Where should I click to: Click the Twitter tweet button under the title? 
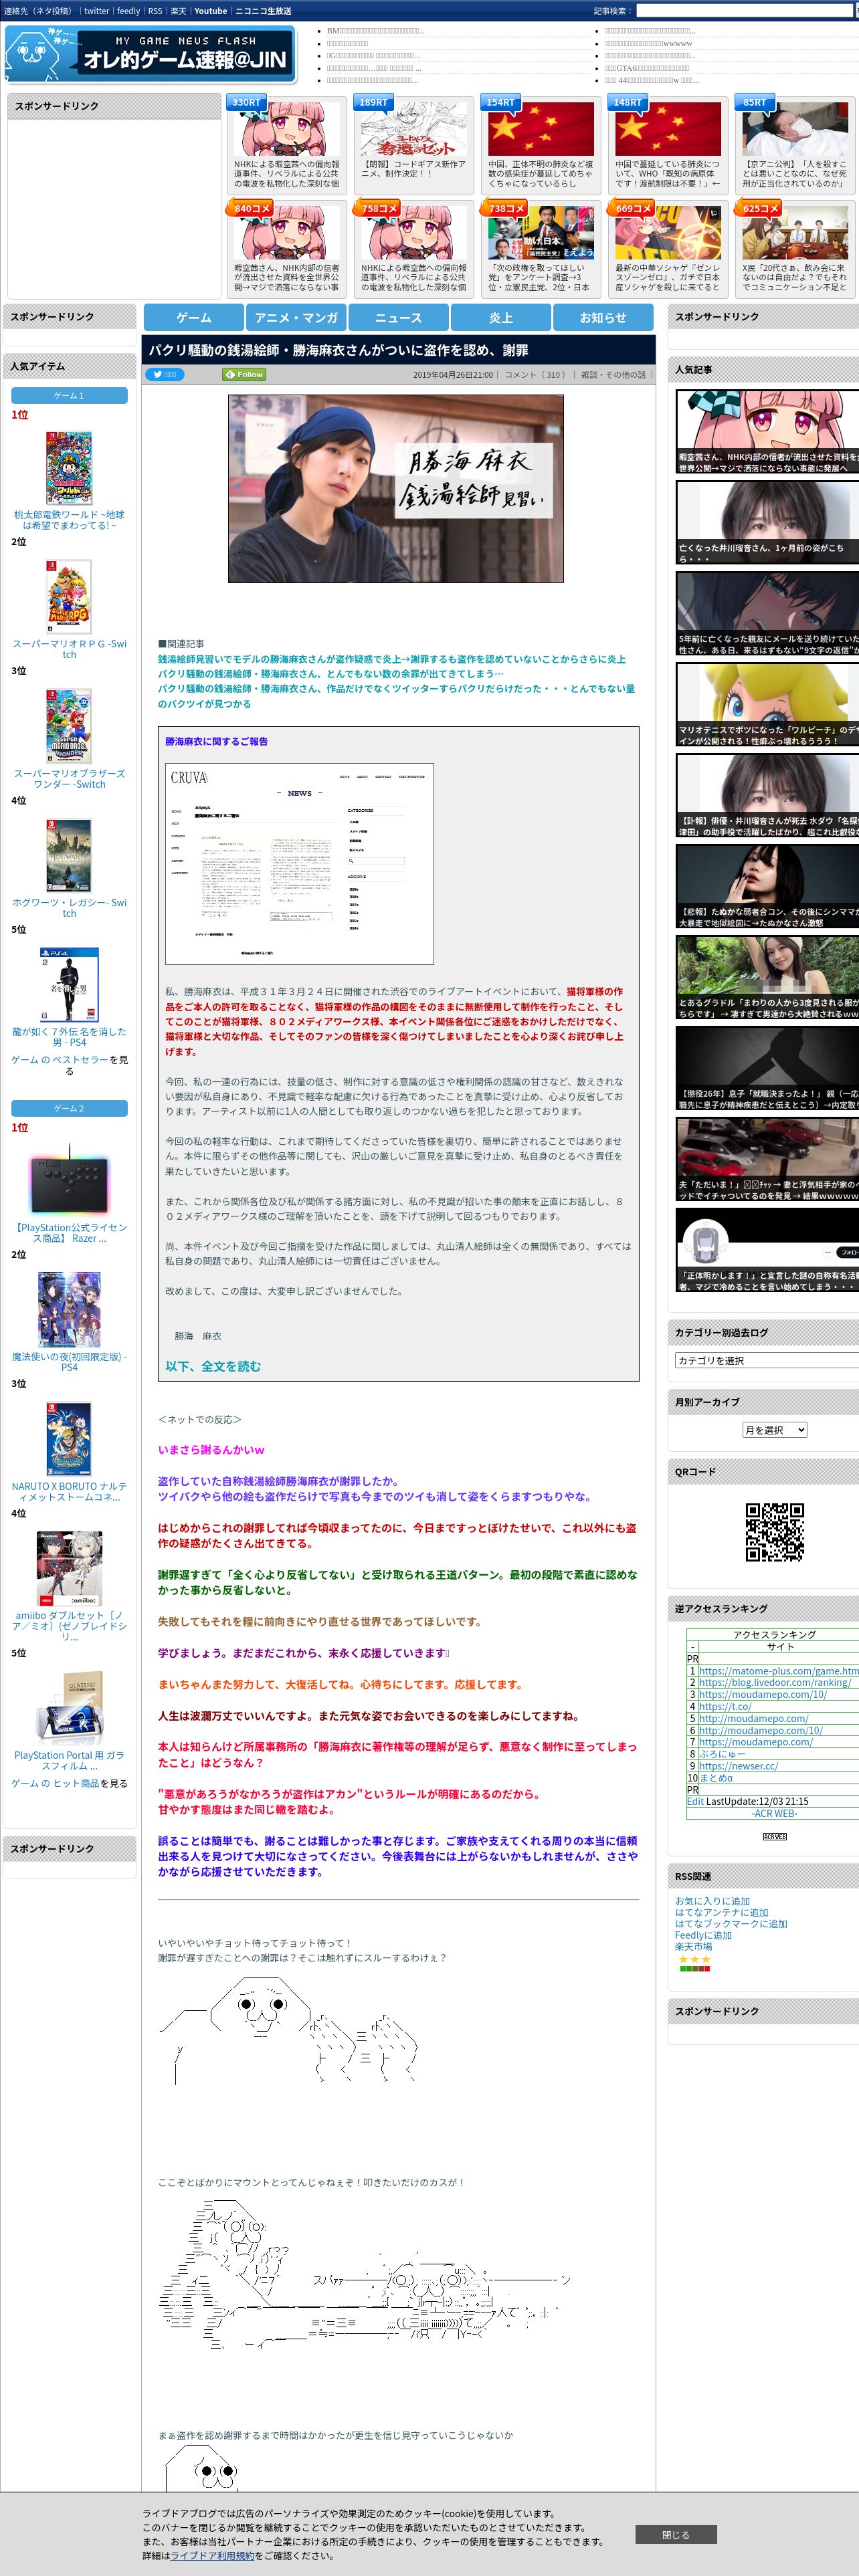[165, 374]
